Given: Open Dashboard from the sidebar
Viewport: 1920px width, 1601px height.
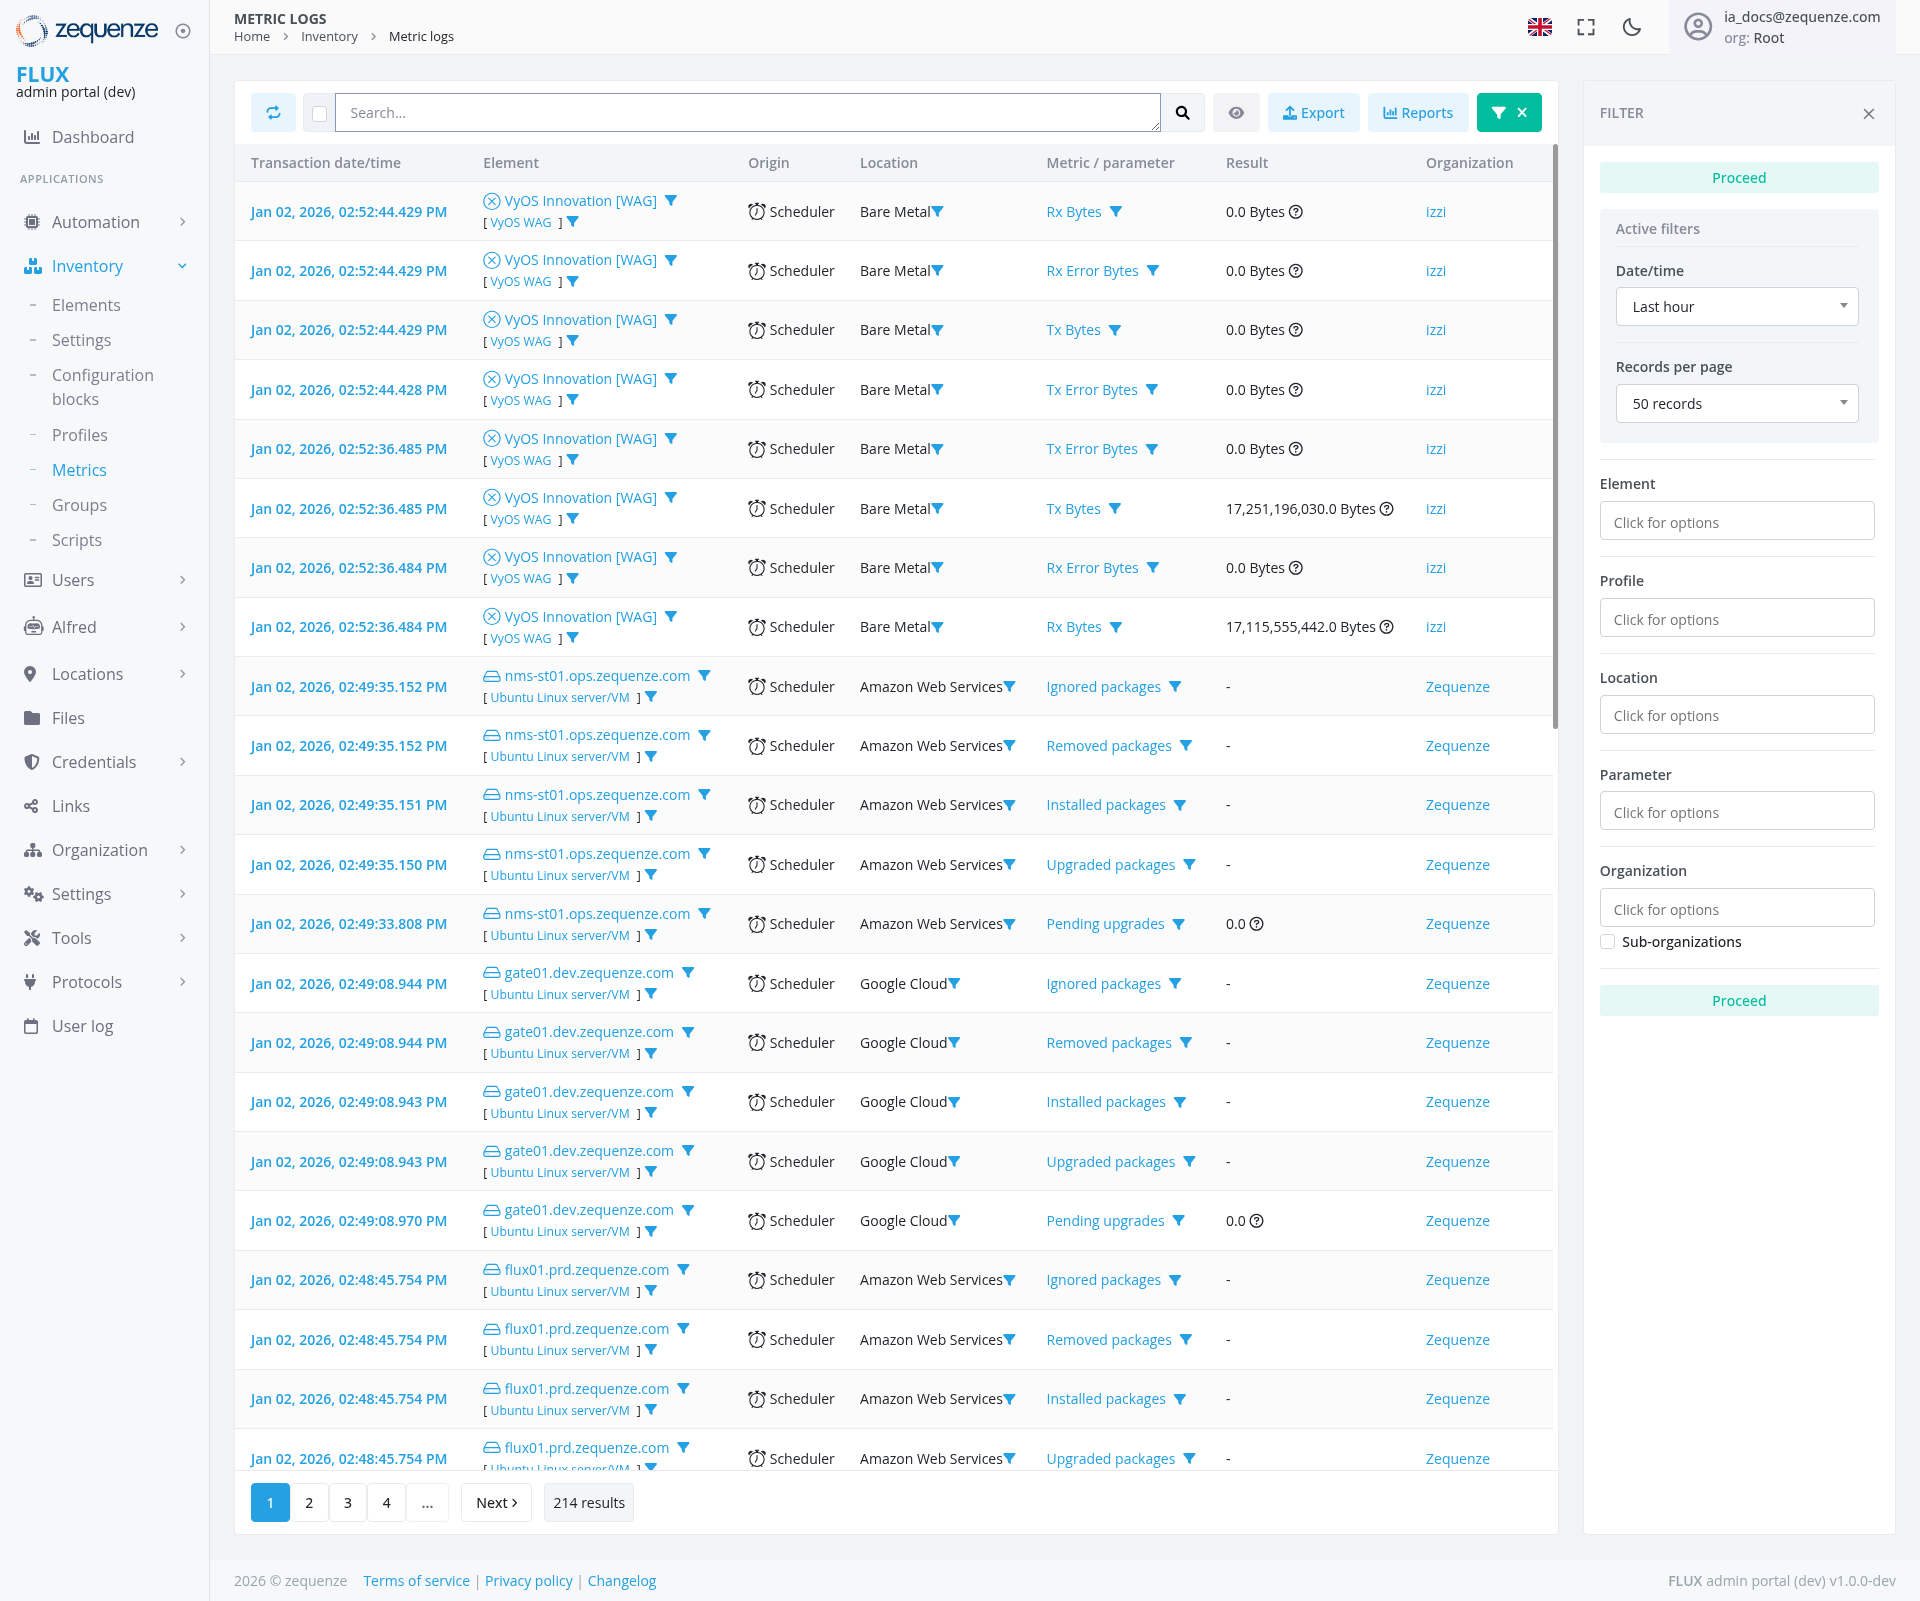Looking at the screenshot, I should (93, 137).
